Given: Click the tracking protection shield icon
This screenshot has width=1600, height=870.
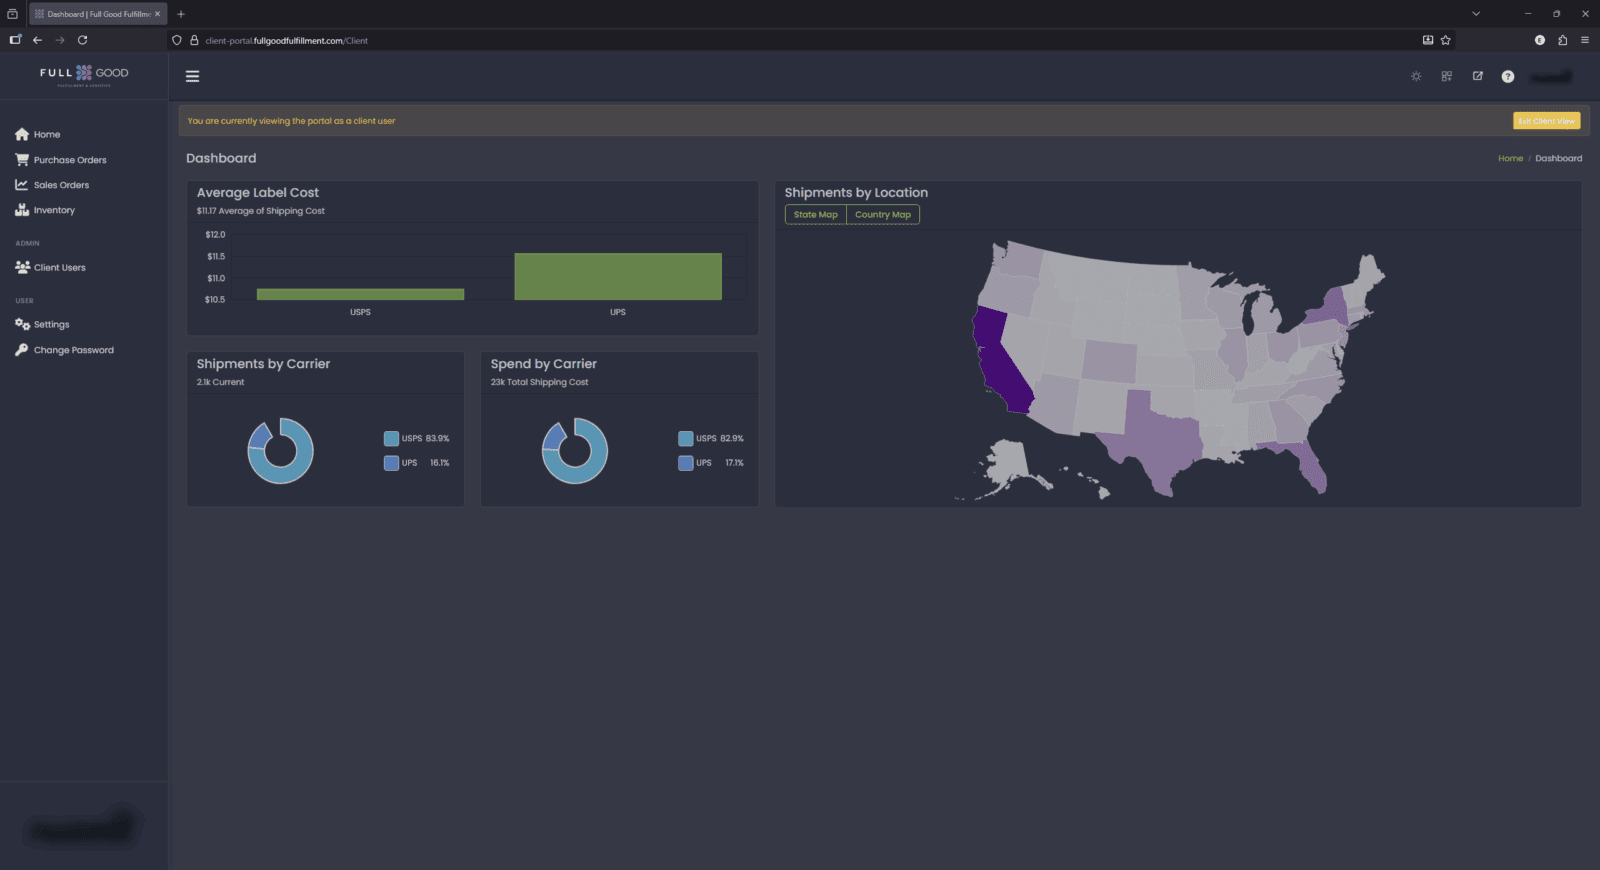Looking at the screenshot, I should point(177,40).
